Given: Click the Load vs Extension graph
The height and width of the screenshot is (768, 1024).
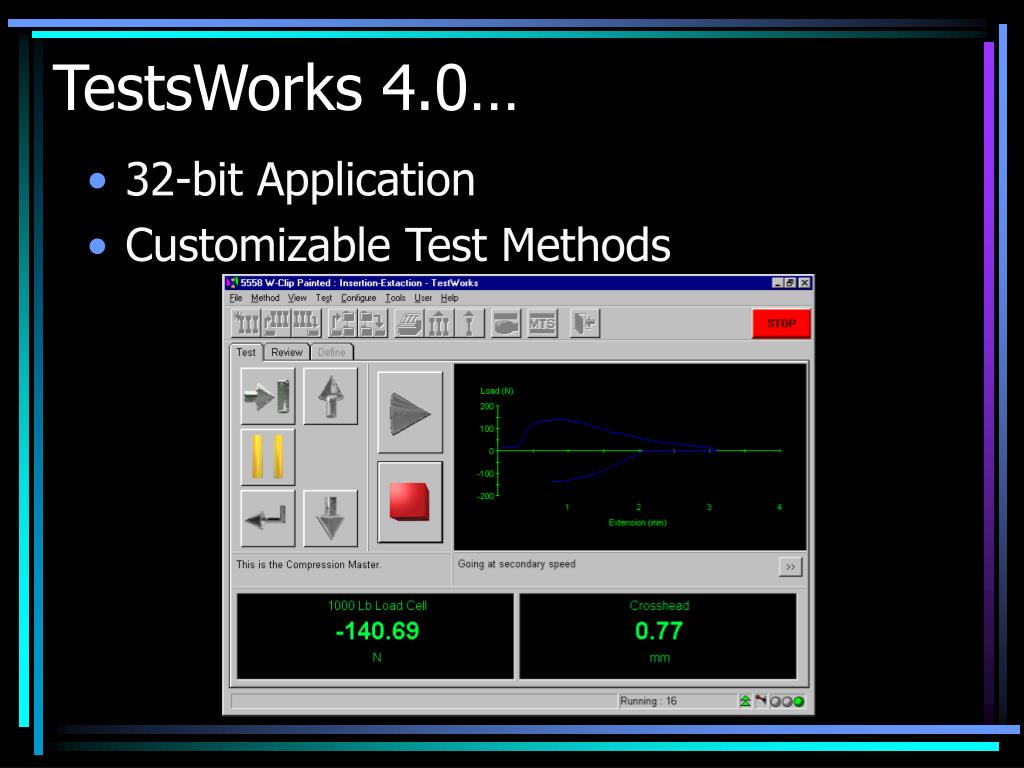Looking at the screenshot, I should (x=630, y=457).
